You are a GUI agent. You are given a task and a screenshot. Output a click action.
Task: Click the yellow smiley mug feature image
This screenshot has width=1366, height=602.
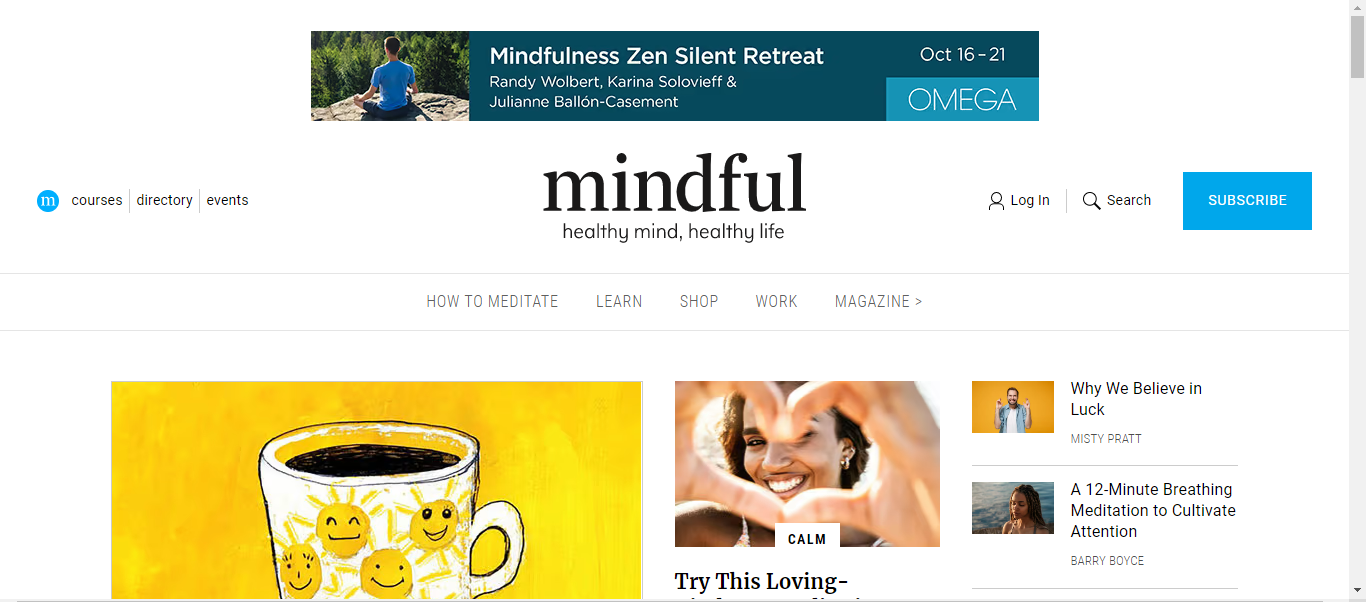376,490
